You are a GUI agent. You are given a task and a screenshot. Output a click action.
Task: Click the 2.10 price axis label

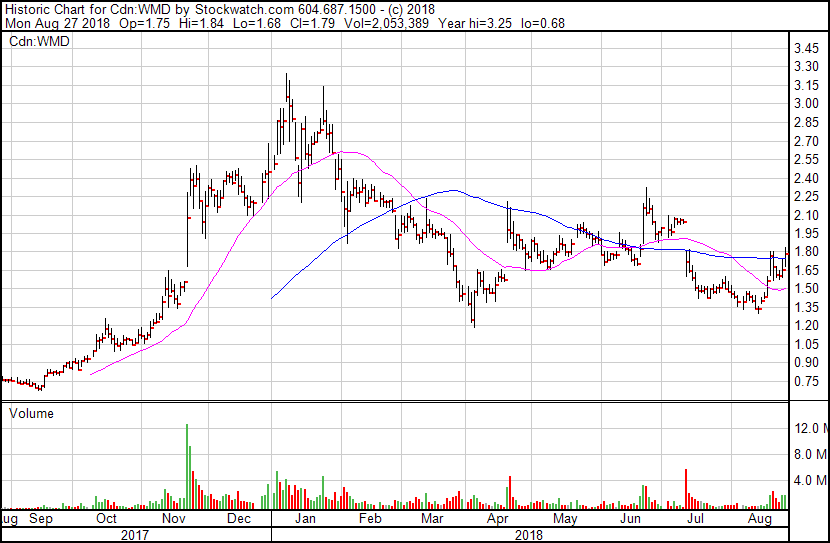pos(806,215)
